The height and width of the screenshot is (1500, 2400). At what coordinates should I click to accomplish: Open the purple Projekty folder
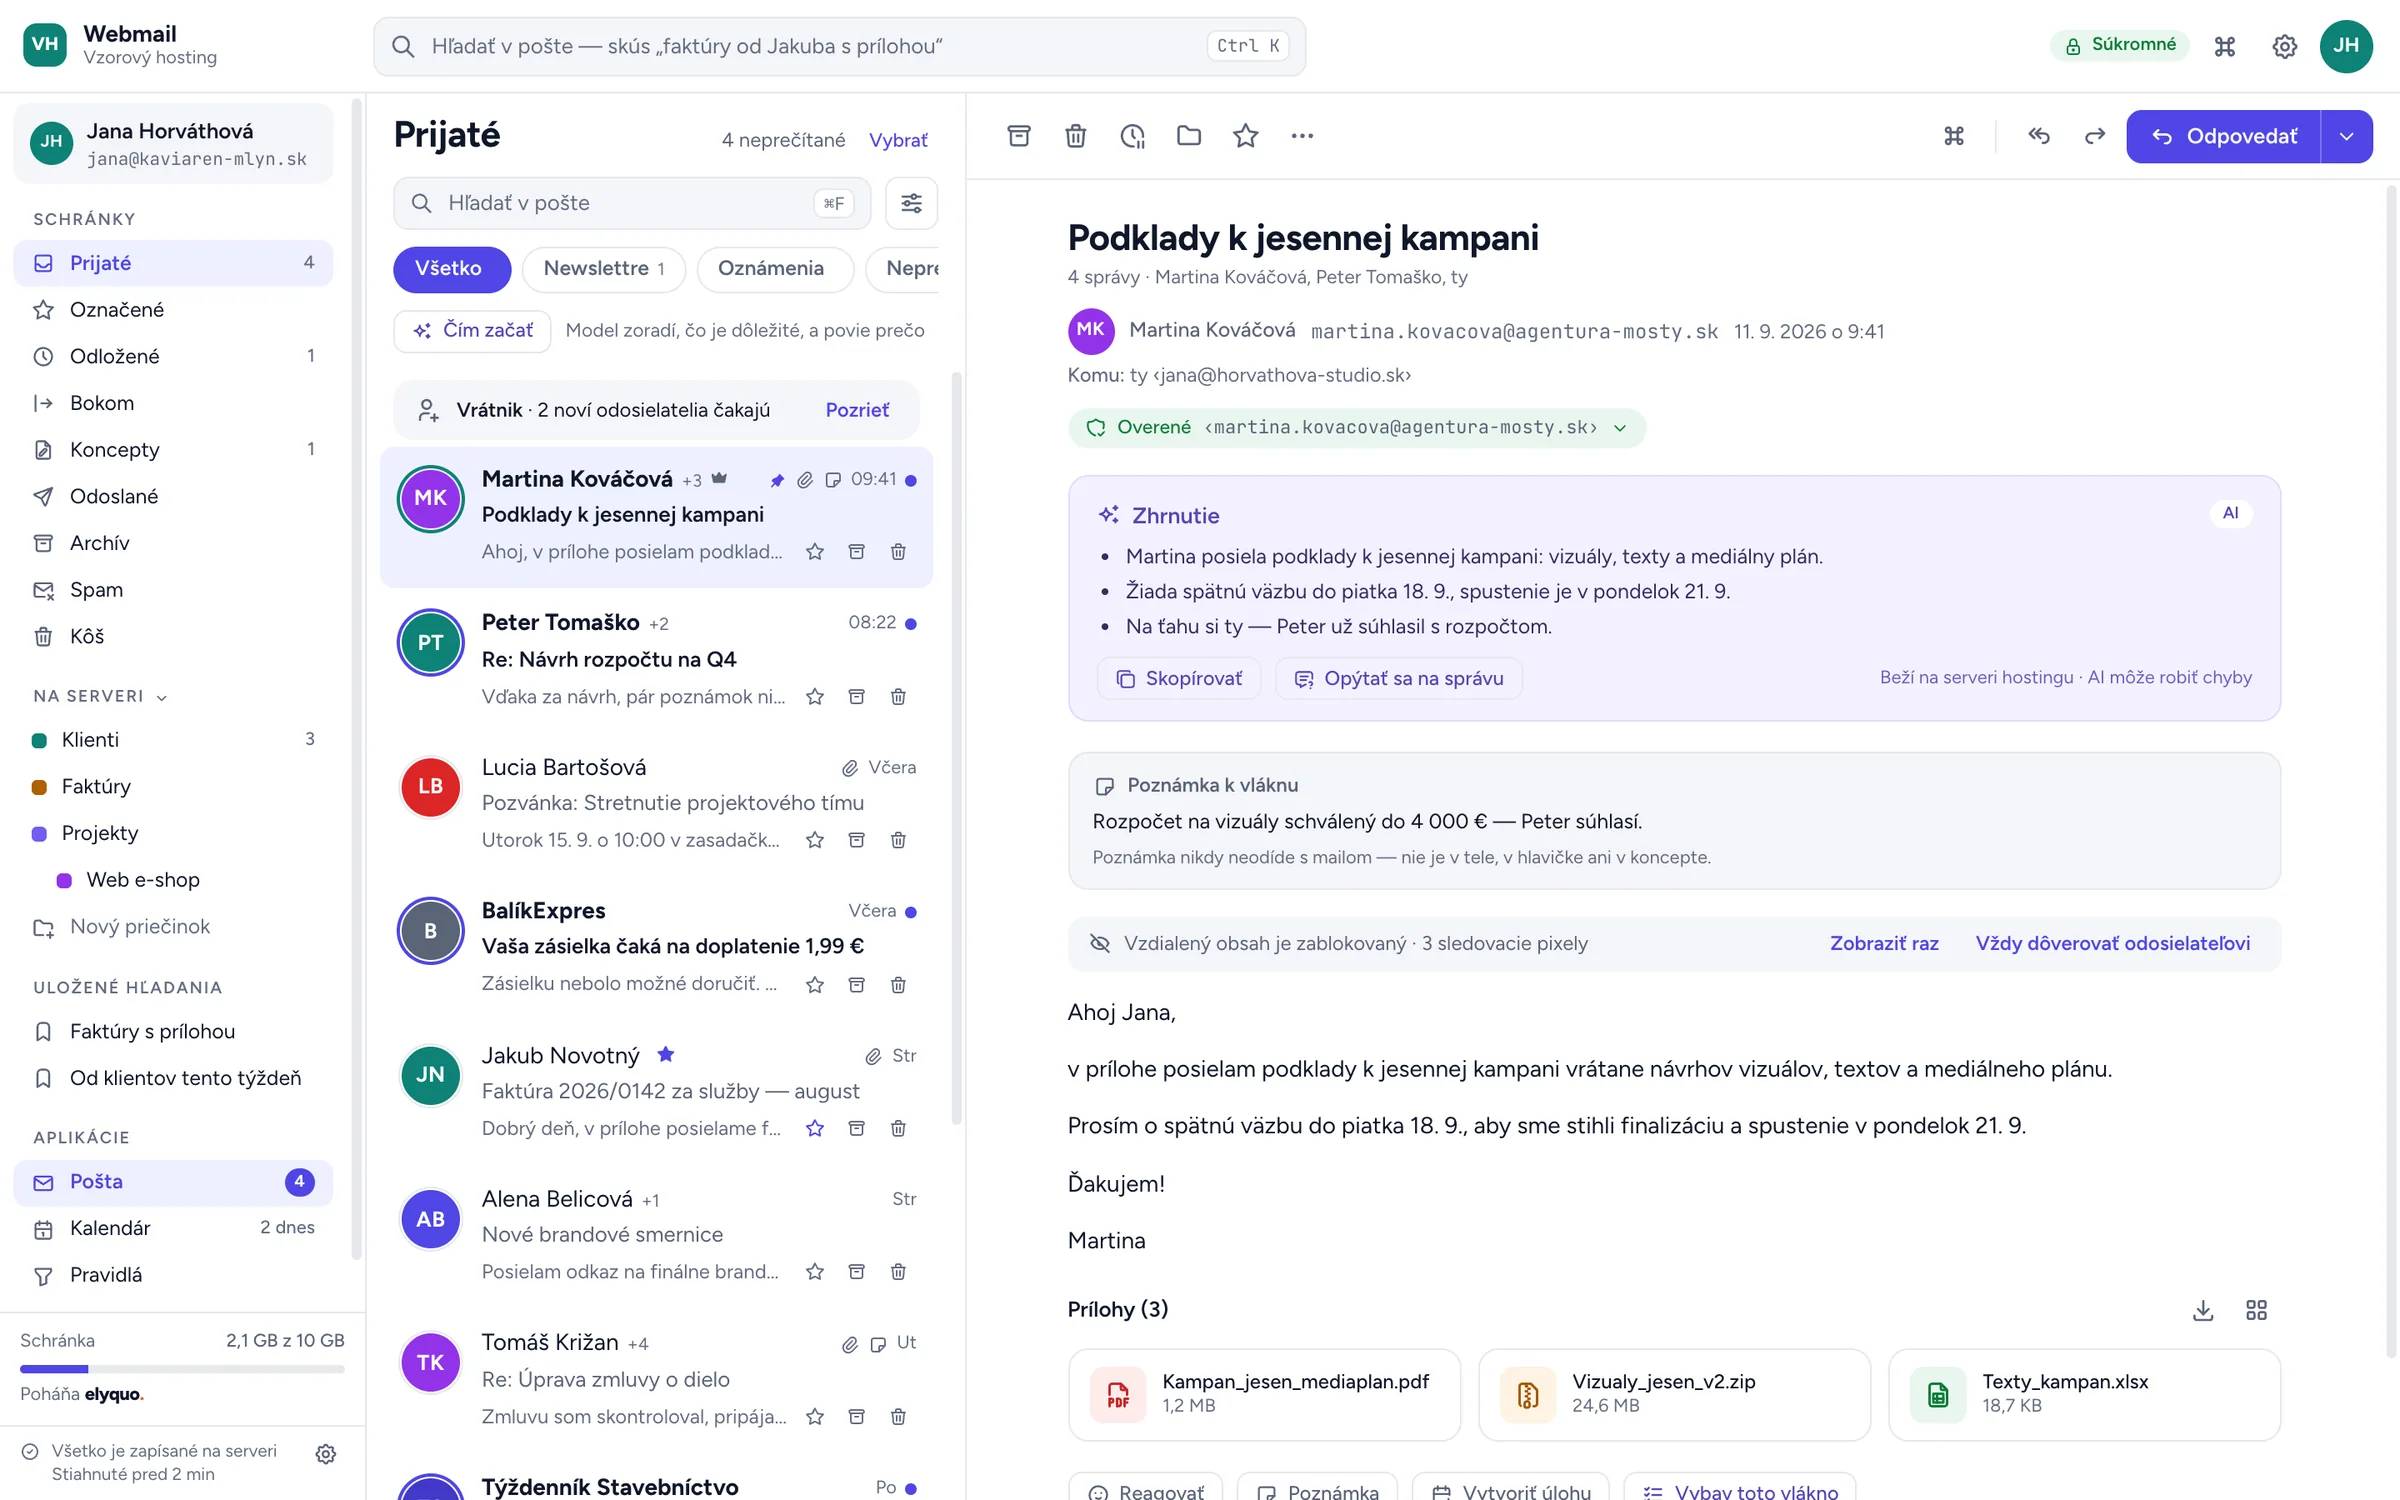[173, 833]
